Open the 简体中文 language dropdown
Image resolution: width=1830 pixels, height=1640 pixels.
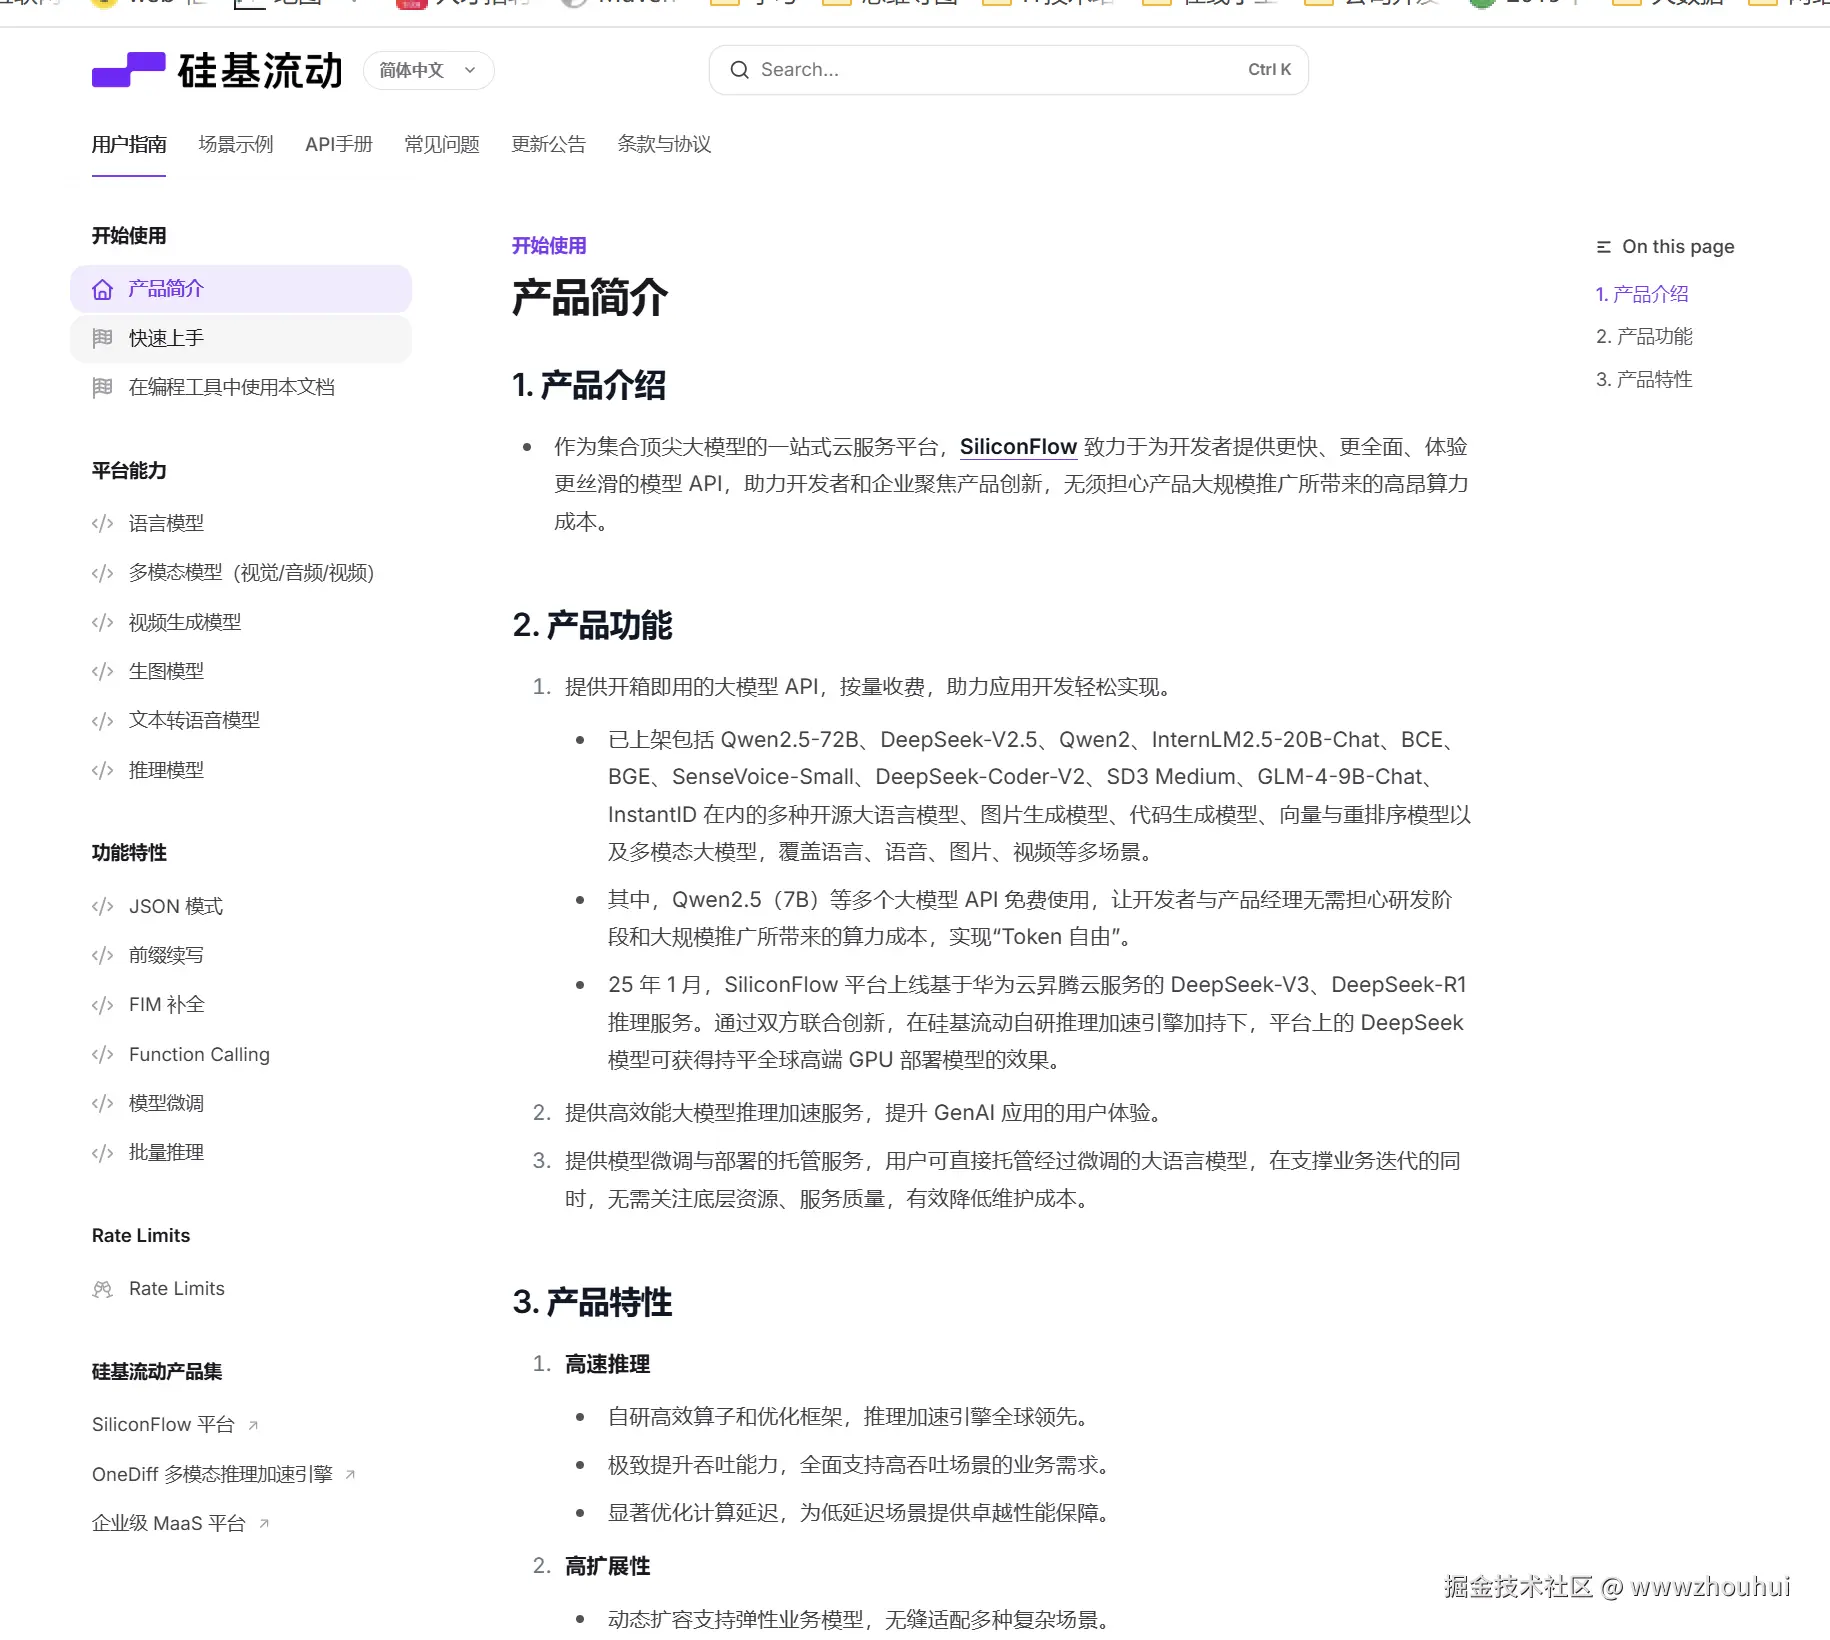[x=429, y=70]
